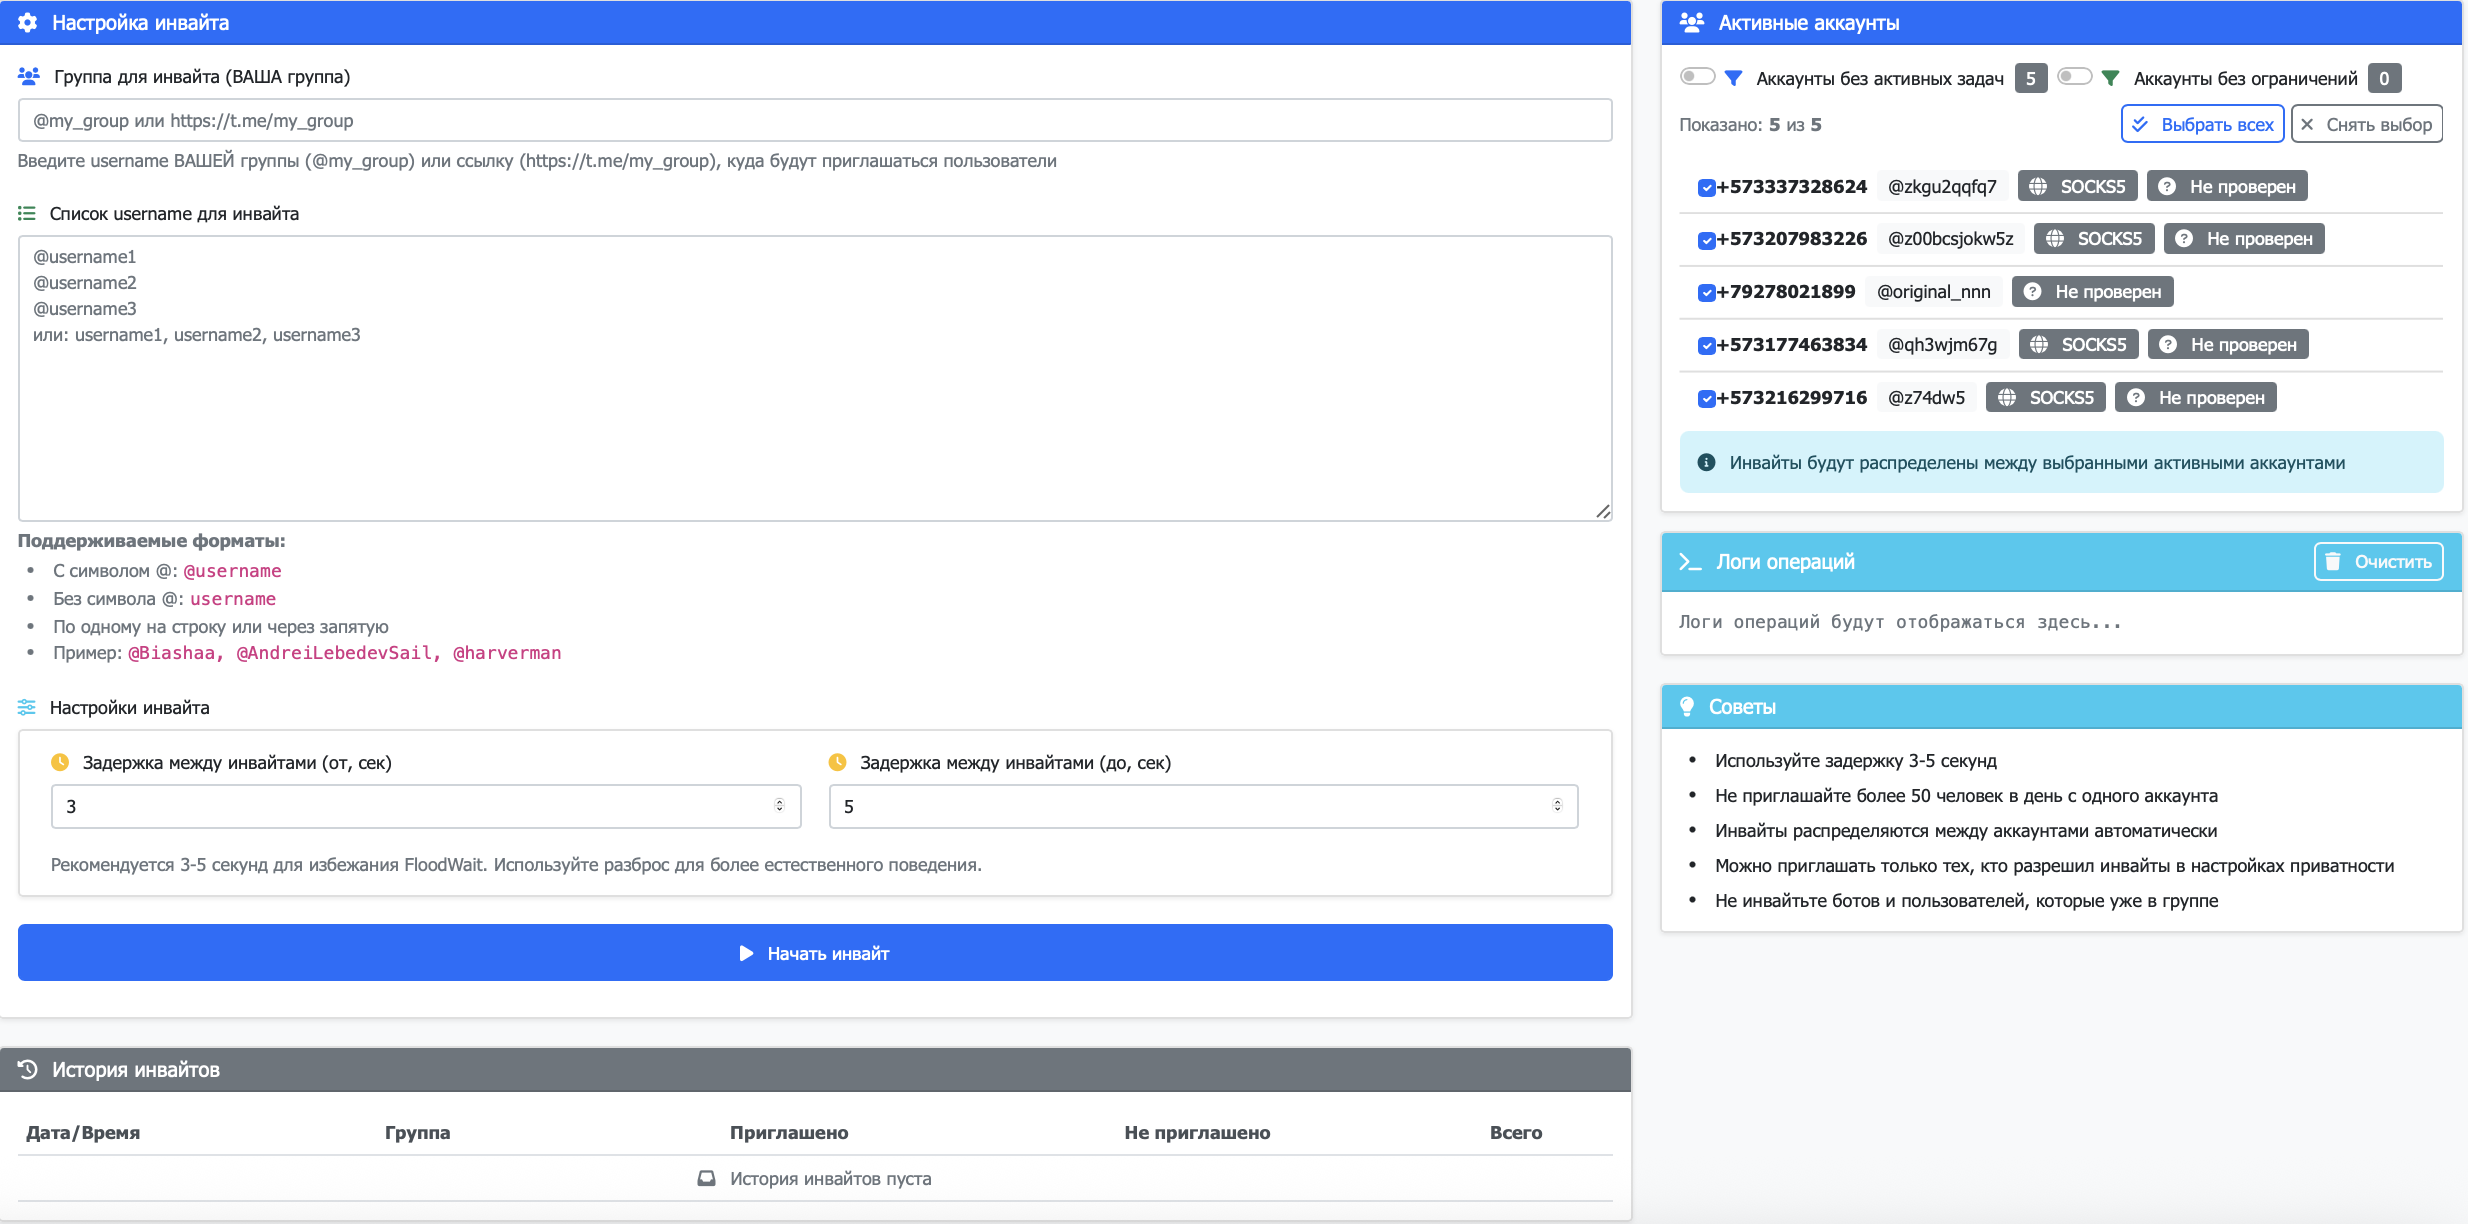Focus the group username input field

[x=814, y=121]
